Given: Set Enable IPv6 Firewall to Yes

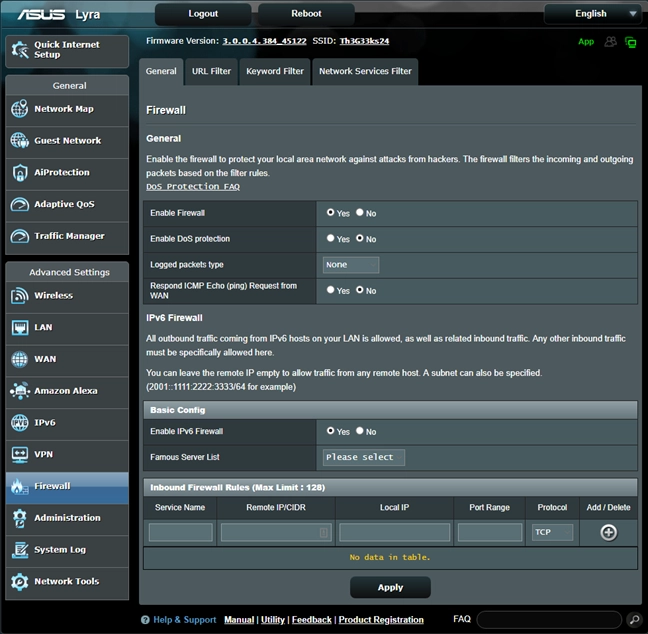Looking at the screenshot, I should (x=330, y=431).
